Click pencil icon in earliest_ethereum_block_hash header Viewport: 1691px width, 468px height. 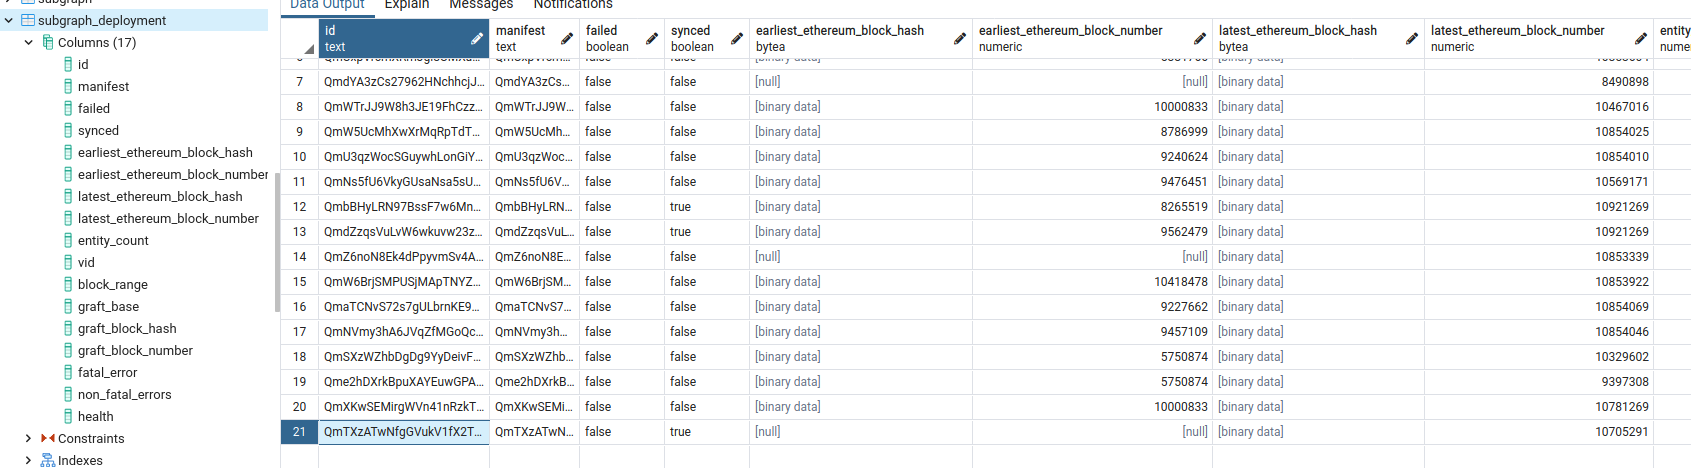click(x=960, y=38)
